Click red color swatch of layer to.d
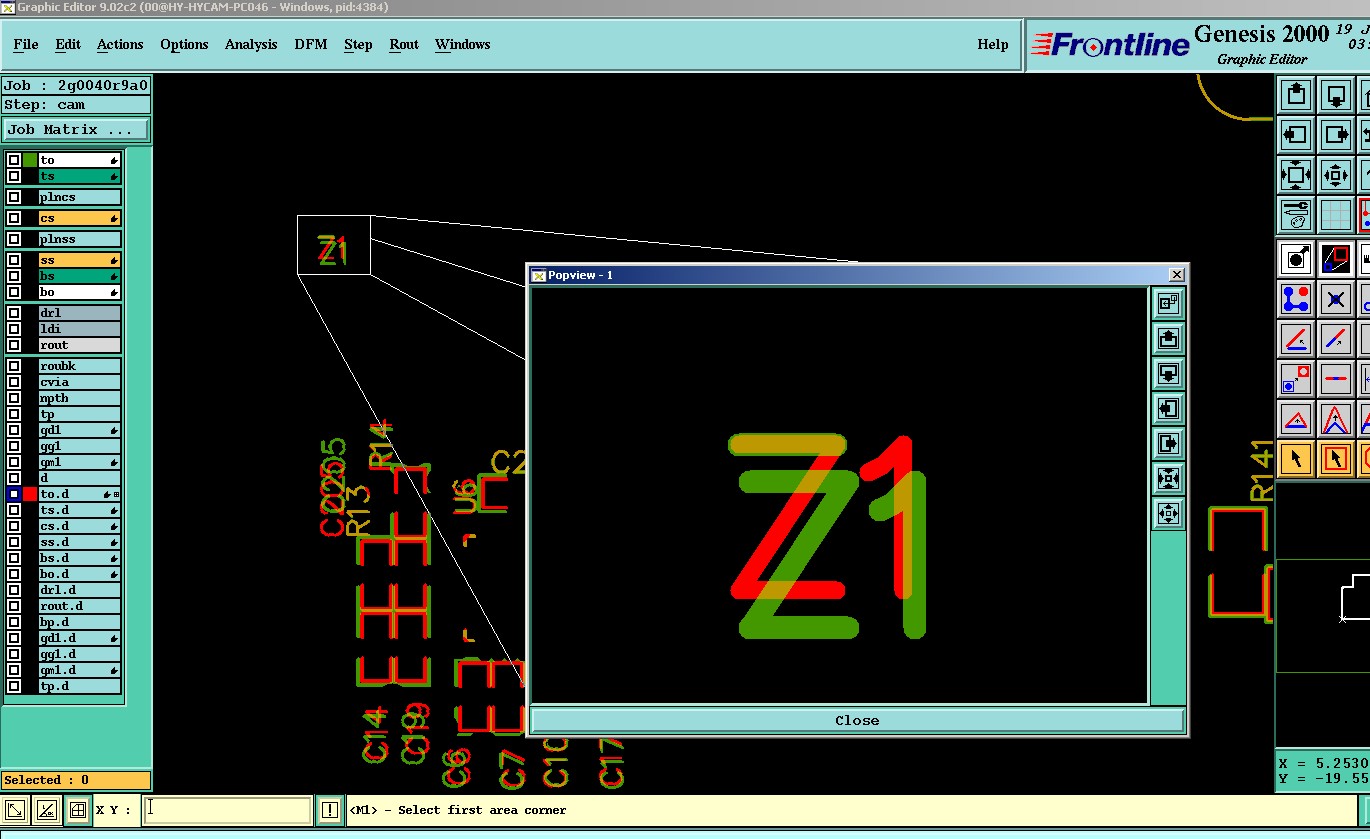 (30, 494)
